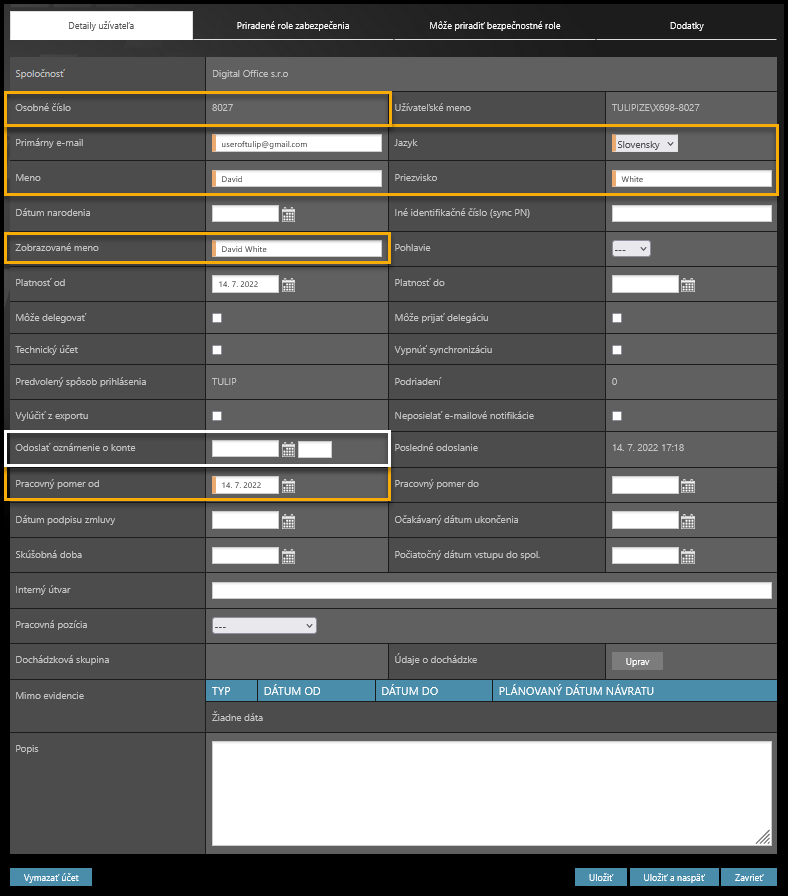Open calendar icon next to Platnosť od

288,285
